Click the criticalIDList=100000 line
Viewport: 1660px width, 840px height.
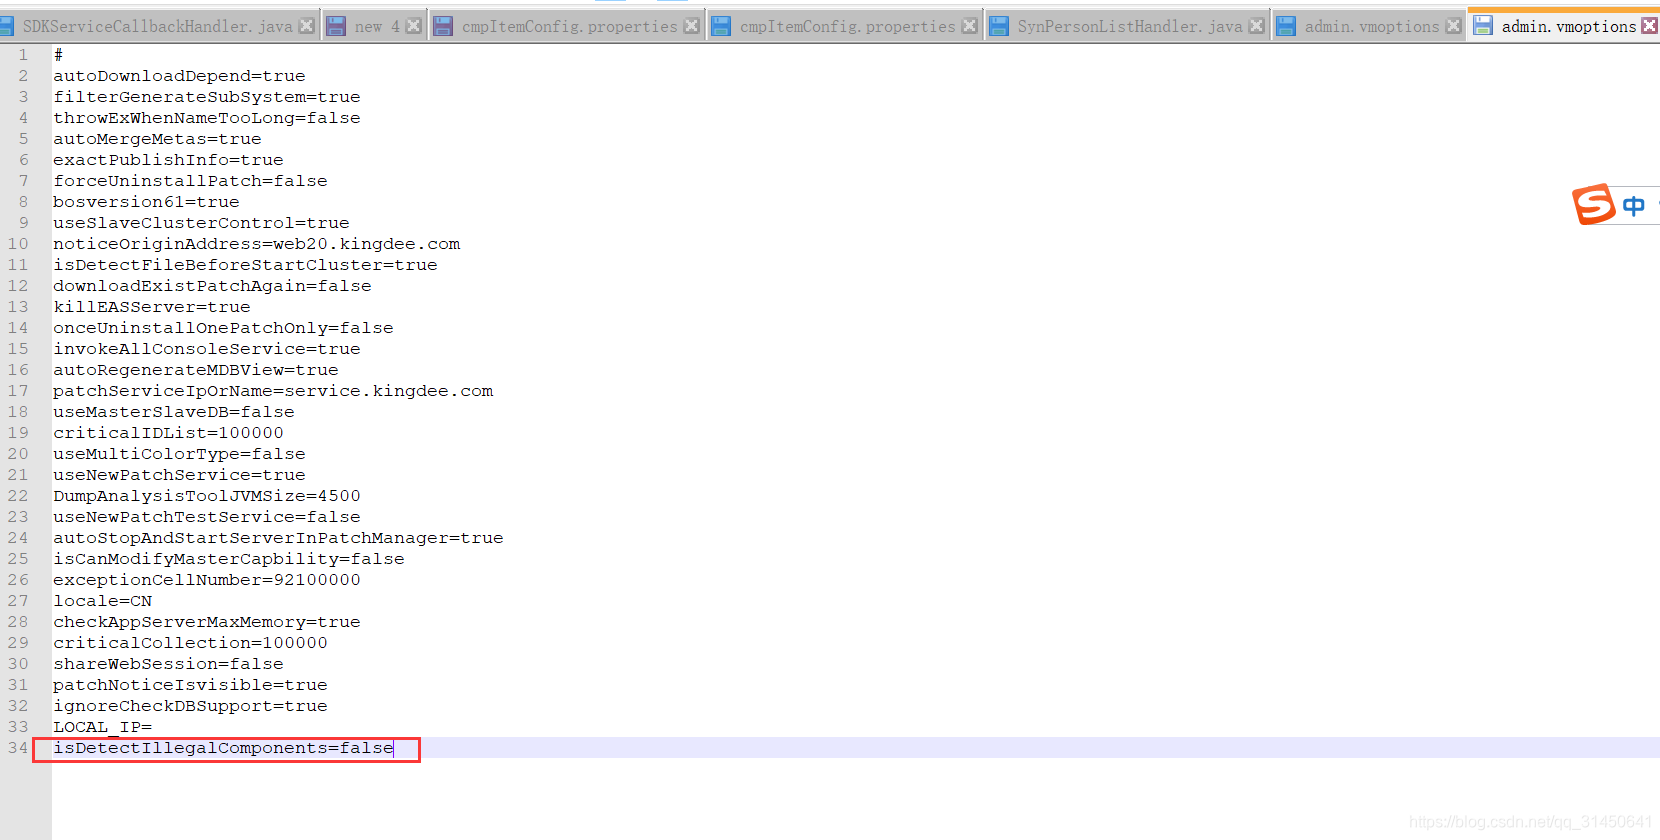[x=168, y=433]
